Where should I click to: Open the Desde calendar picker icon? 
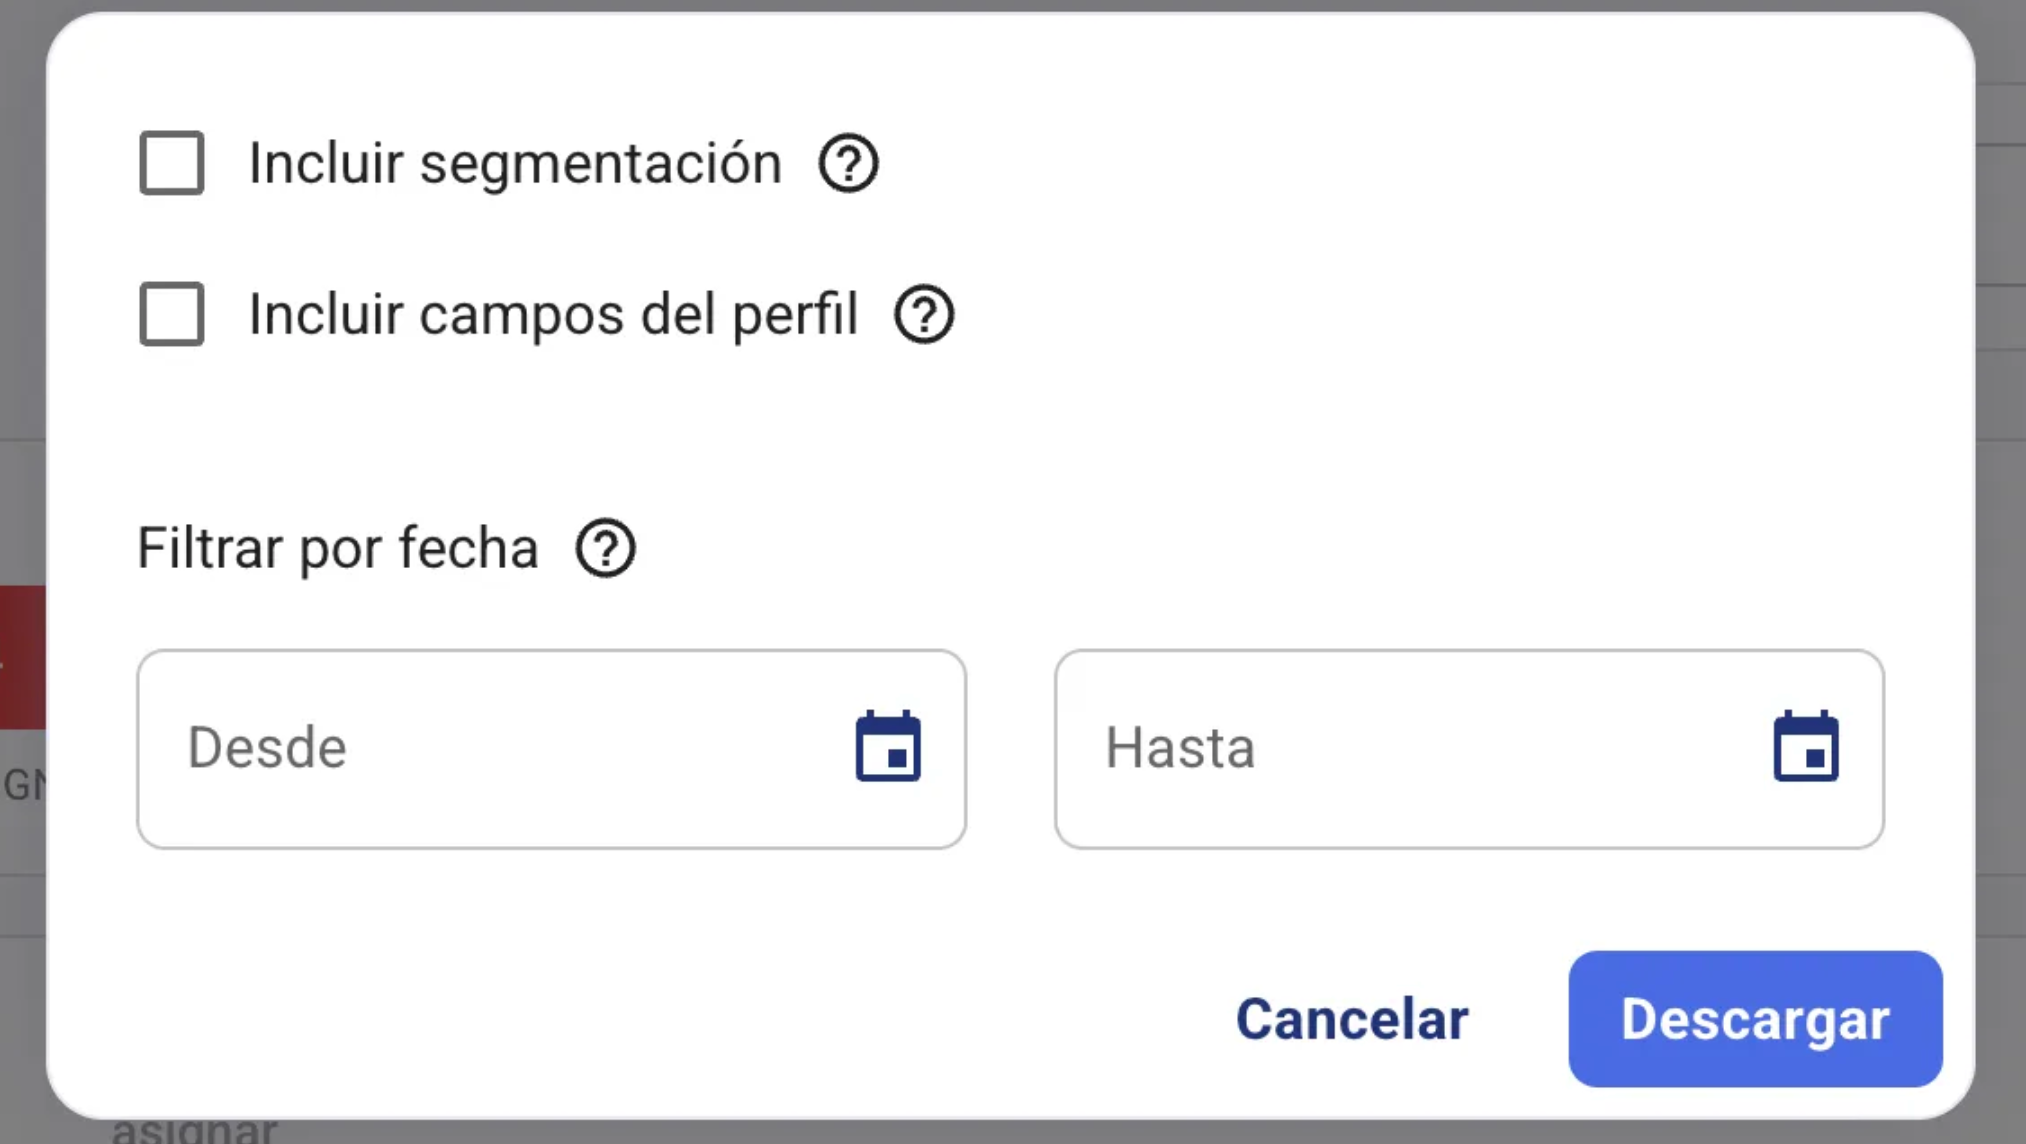click(888, 747)
